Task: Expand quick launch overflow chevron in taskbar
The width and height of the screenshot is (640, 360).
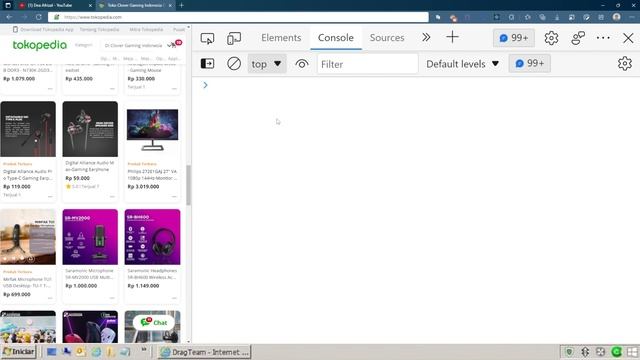Action: pos(144,350)
